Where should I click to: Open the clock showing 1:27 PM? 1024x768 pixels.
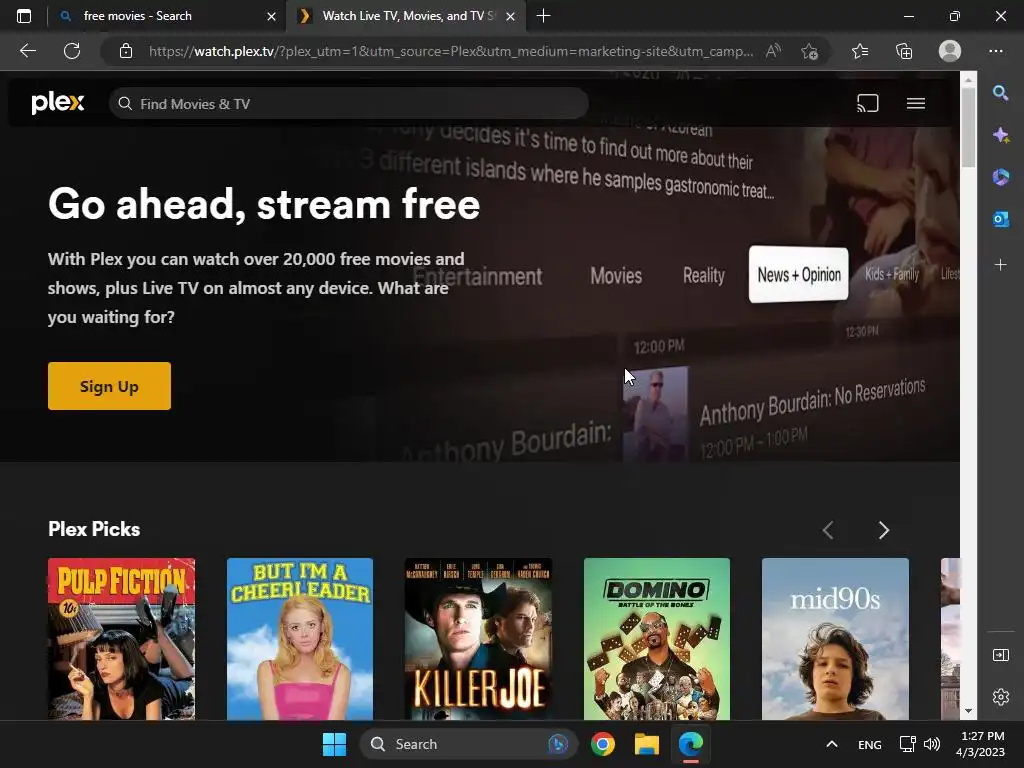tap(981, 744)
